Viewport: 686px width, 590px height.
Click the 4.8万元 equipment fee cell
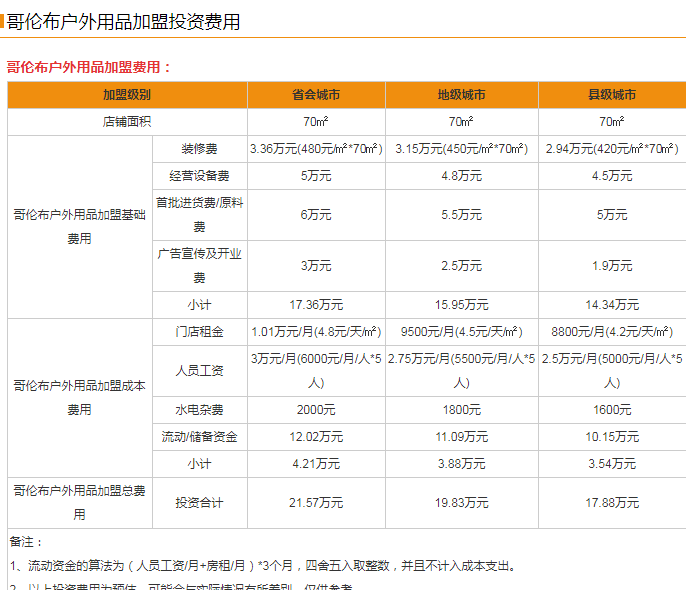point(462,176)
